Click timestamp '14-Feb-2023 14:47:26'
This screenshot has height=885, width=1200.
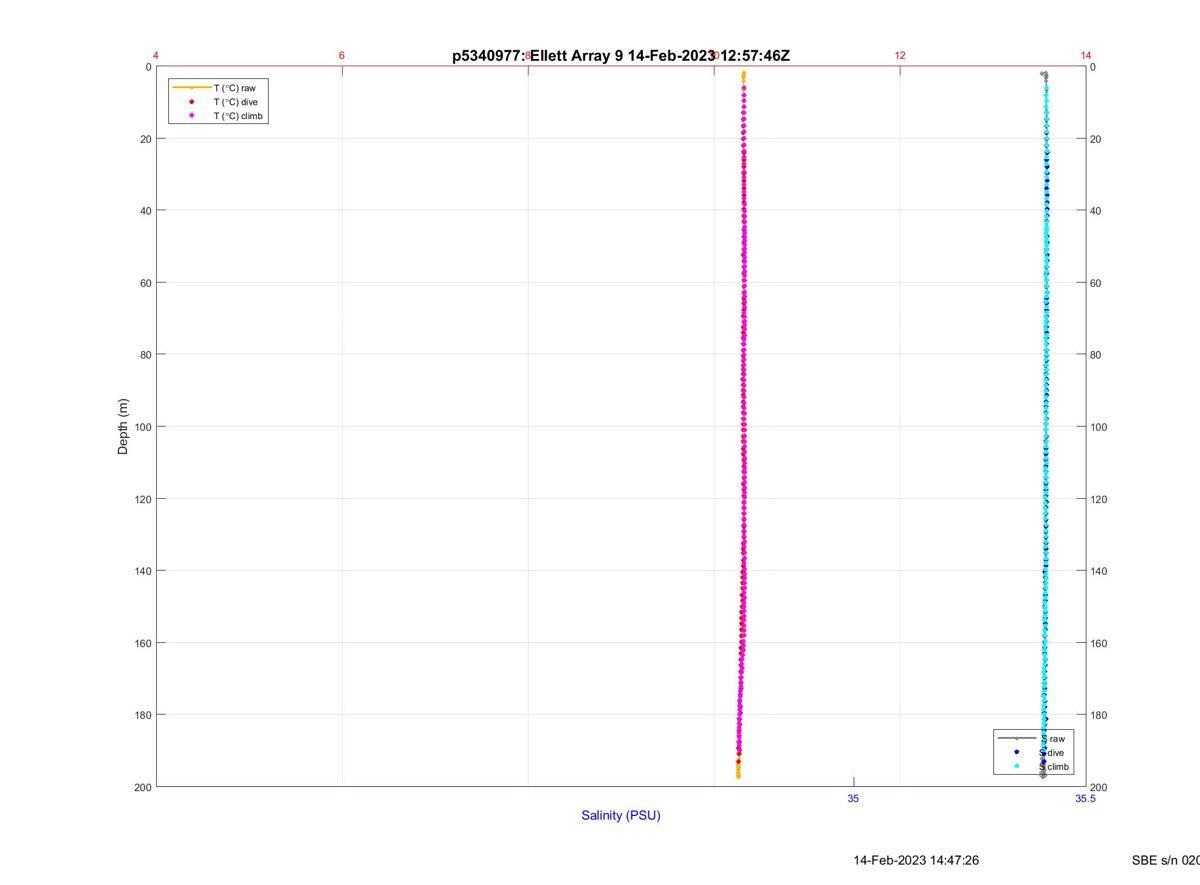pos(916,860)
